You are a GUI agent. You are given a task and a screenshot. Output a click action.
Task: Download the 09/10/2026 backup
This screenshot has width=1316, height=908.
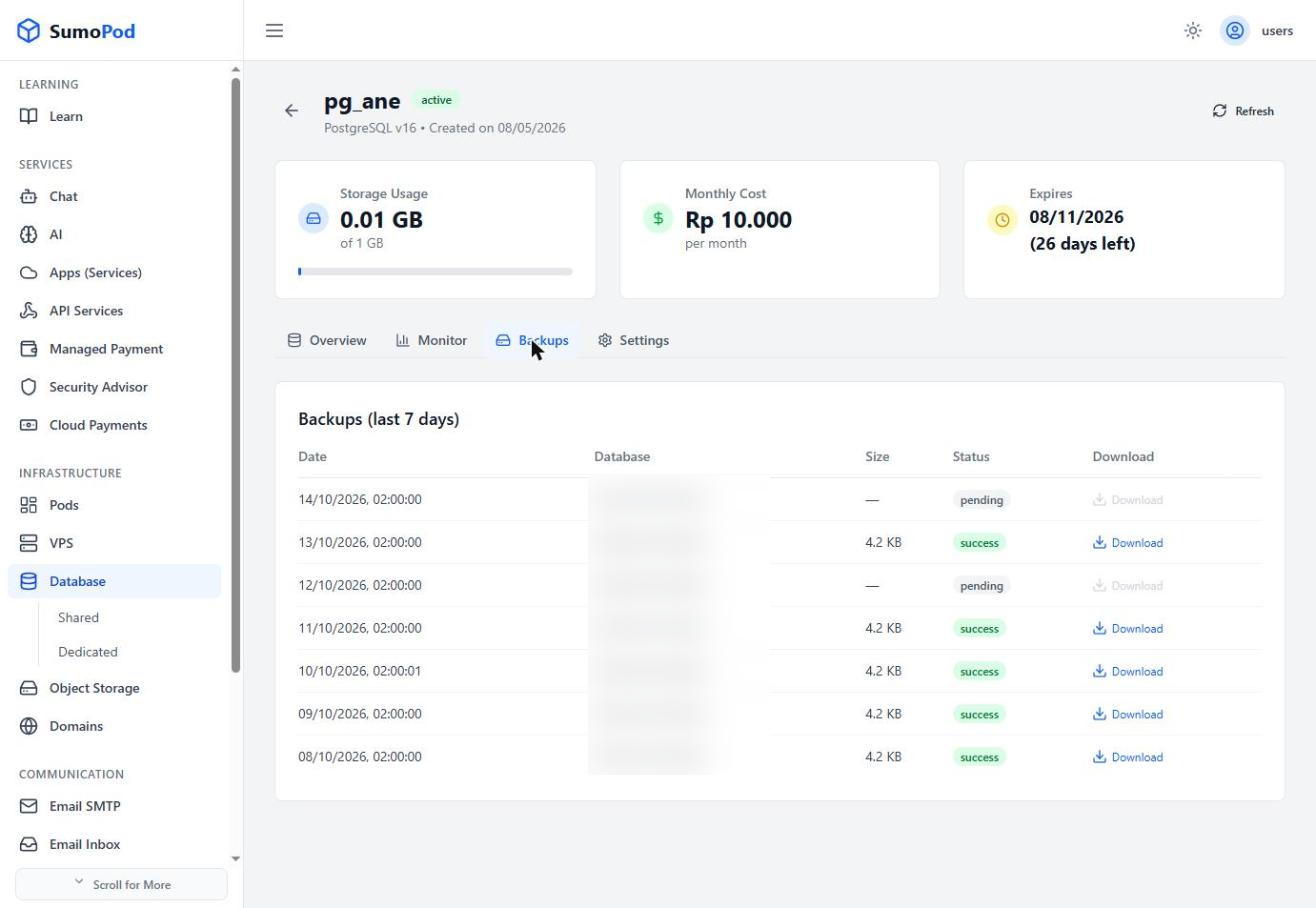(x=1127, y=714)
